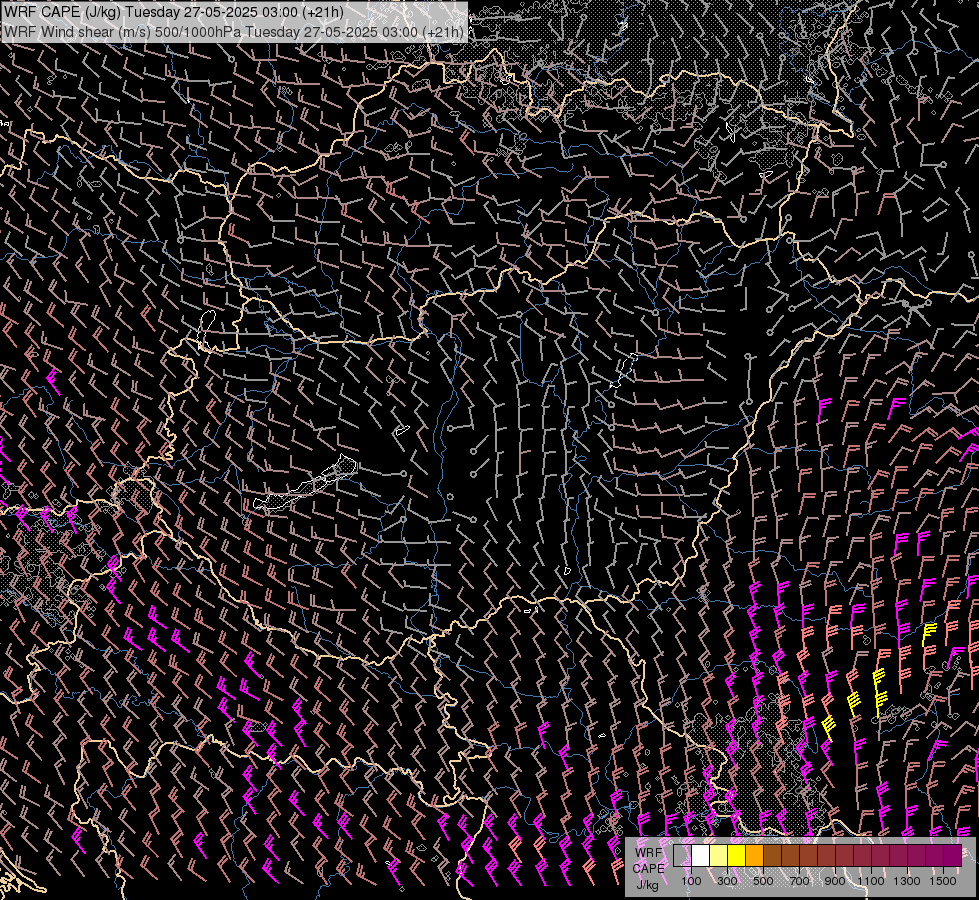Click the elongated white-outlined lake in map center
This screenshot has height=900, width=979.
305,484
